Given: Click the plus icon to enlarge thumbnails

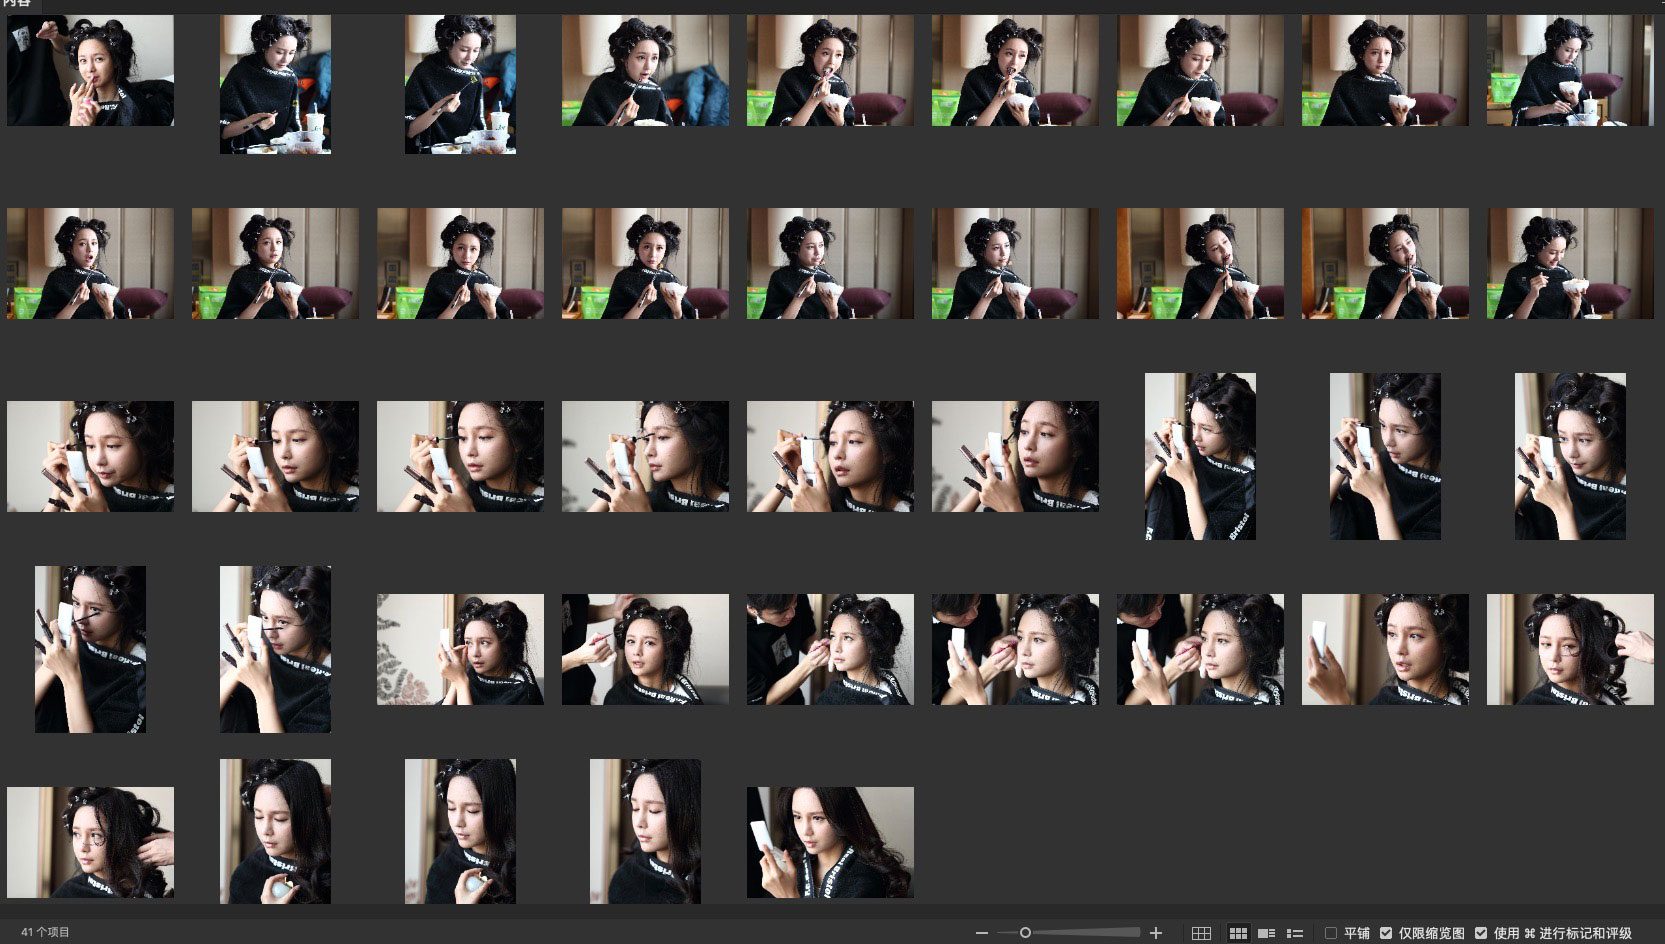Looking at the screenshot, I should [x=1156, y=933].
